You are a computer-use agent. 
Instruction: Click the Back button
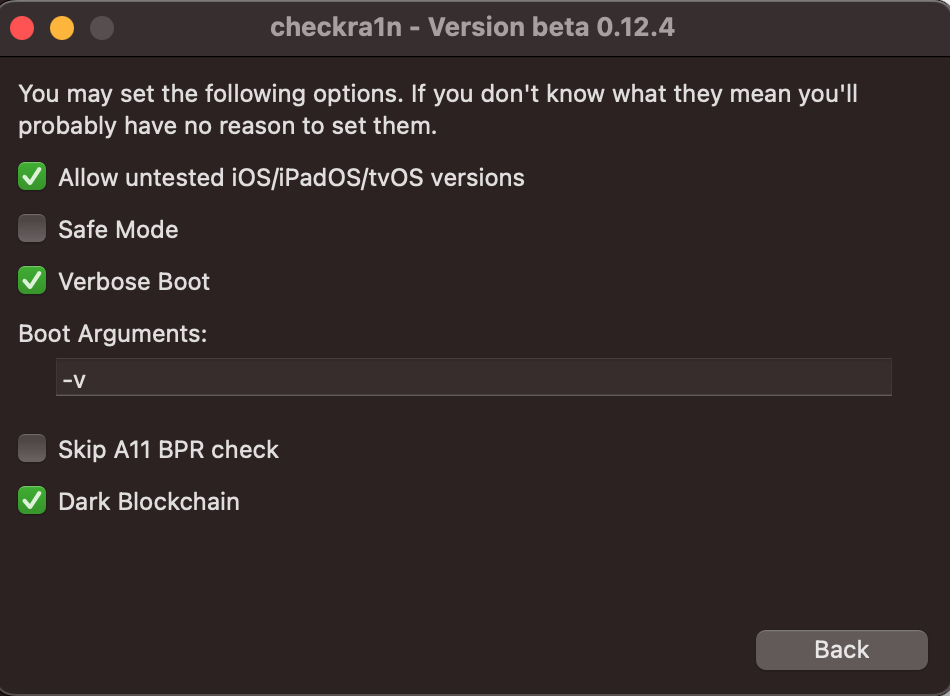(841, 650)
